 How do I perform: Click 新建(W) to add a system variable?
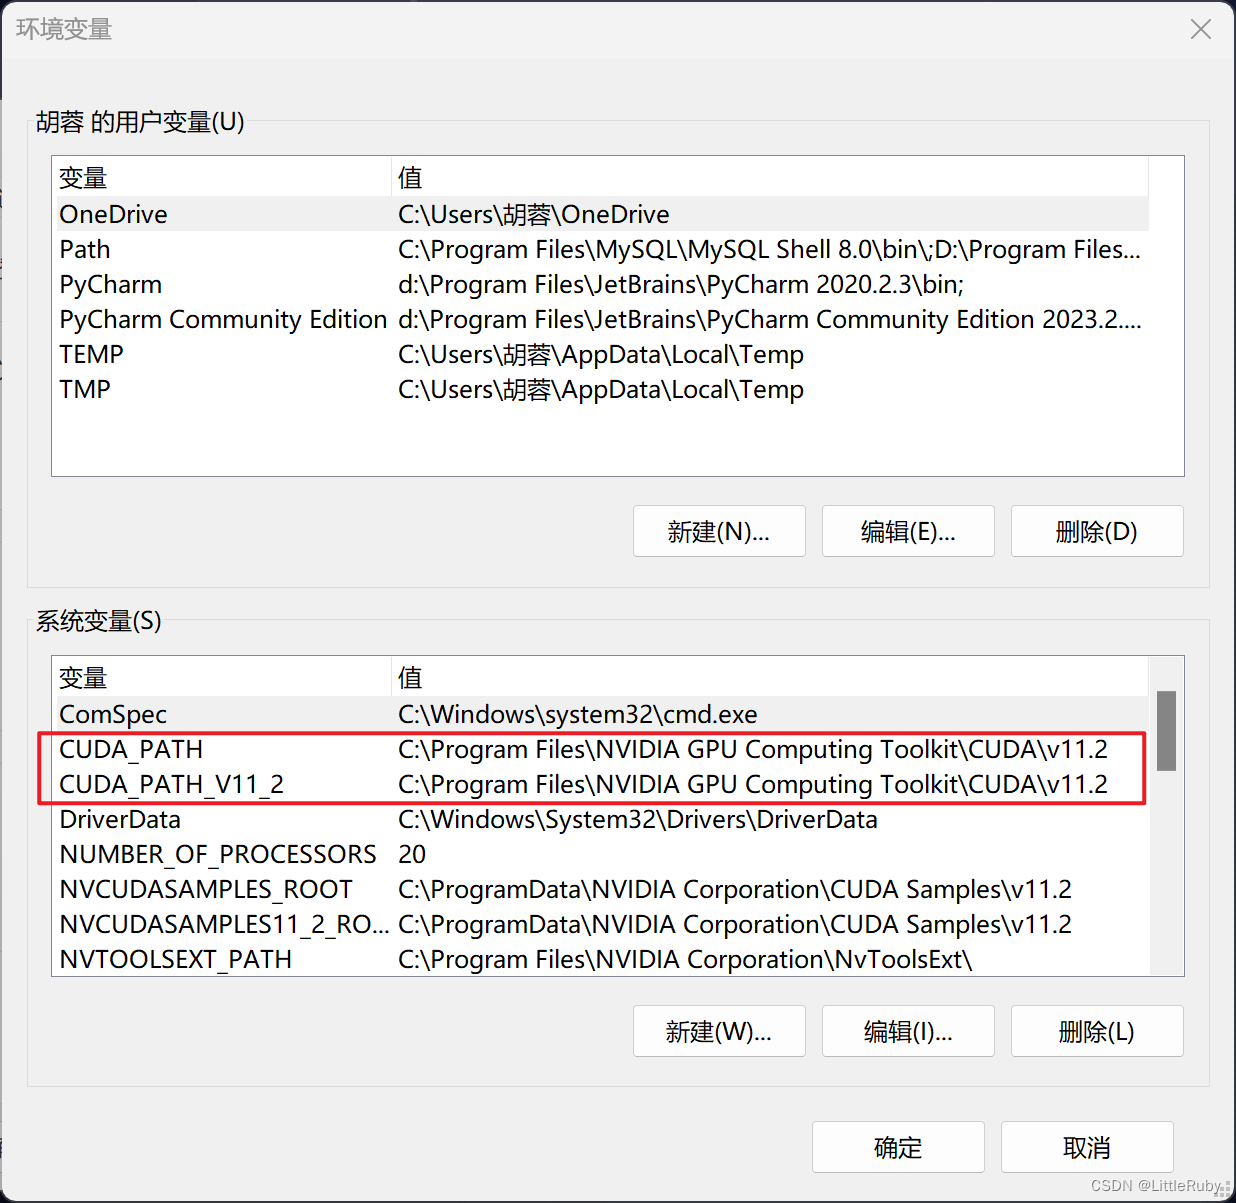[719, 1031]
